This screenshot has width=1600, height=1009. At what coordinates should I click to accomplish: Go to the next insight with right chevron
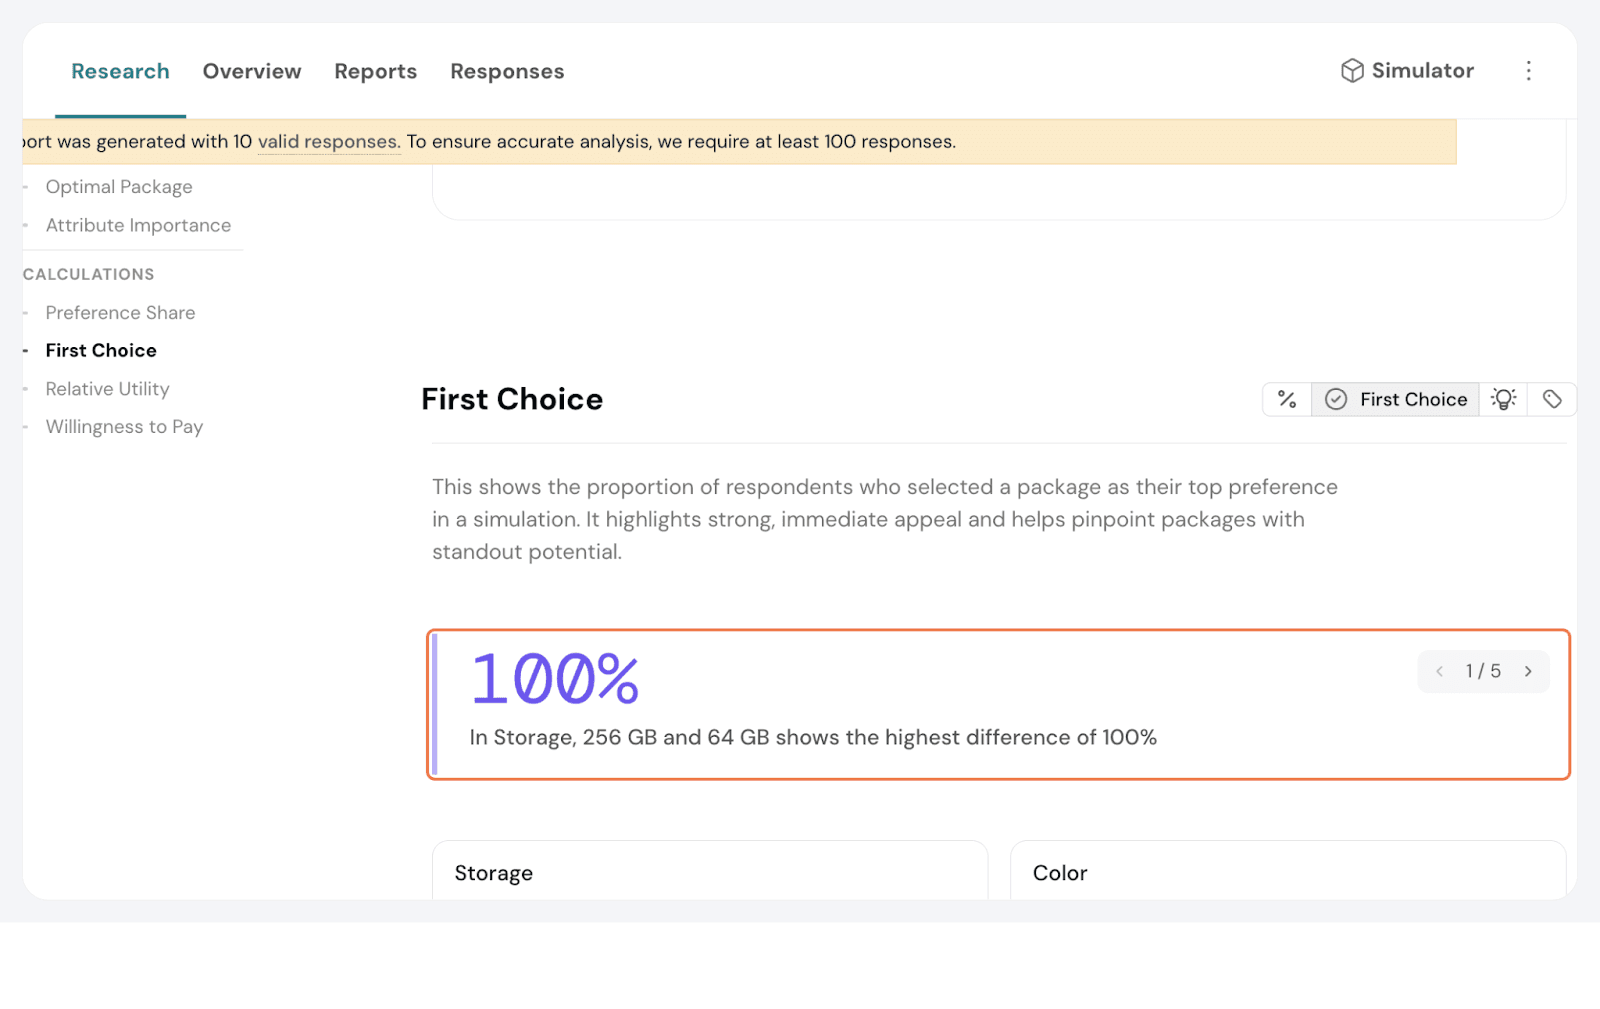[x=1528, y=671]
